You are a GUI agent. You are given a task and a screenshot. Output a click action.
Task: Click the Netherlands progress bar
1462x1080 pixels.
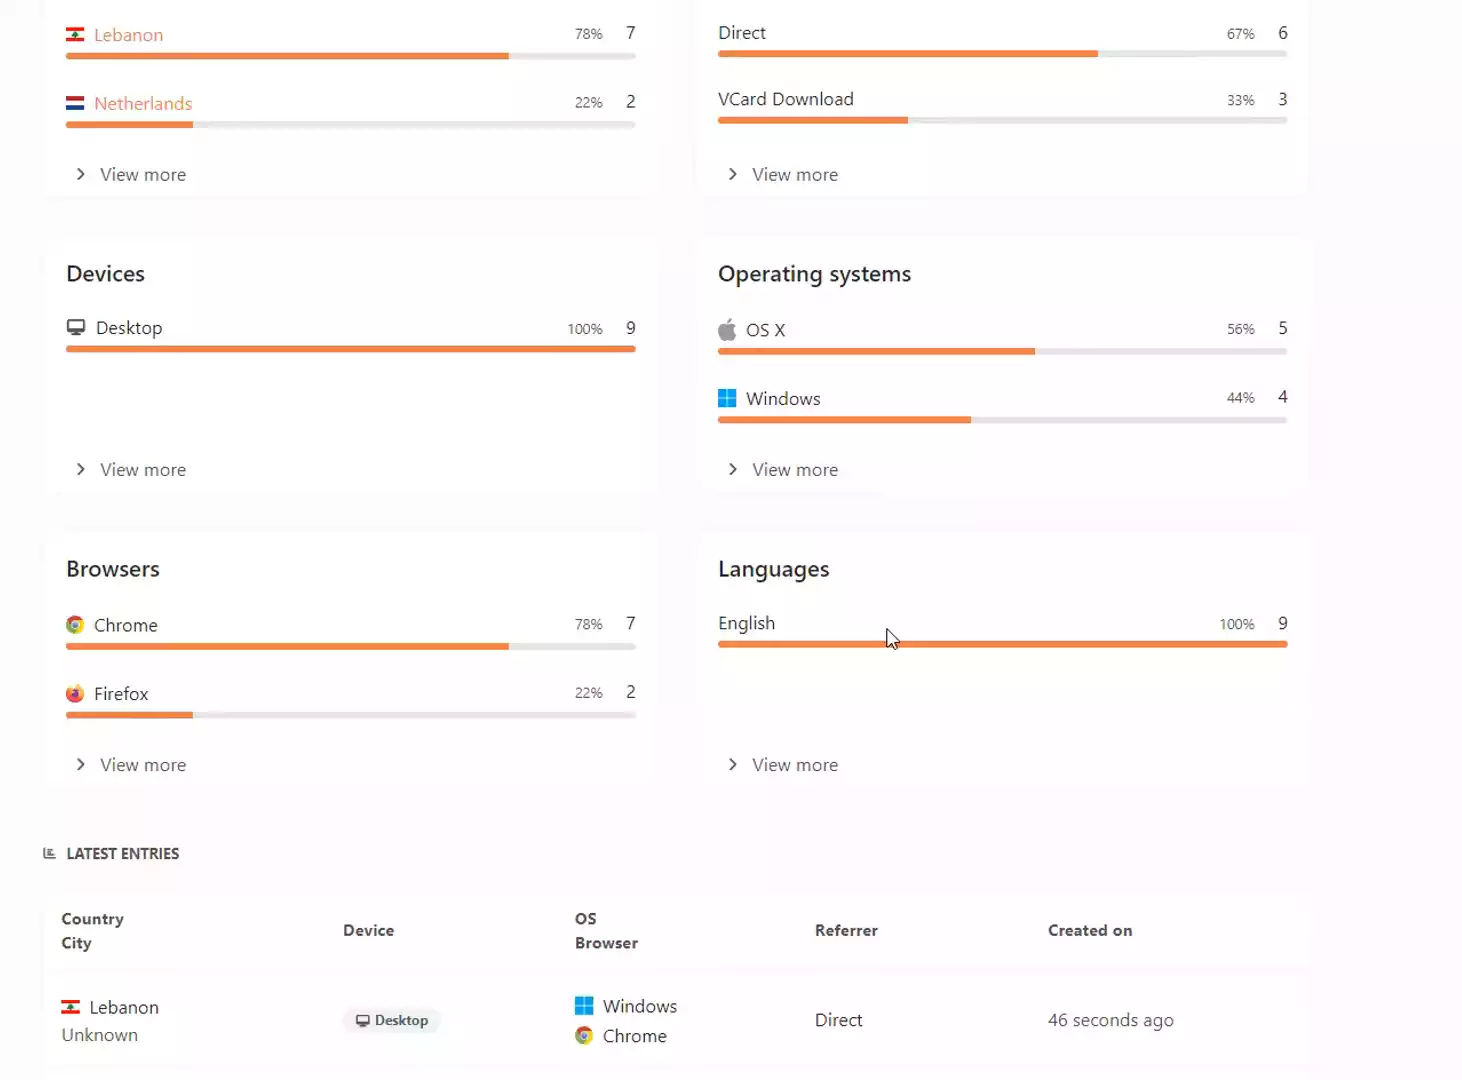pyautogui.click(x=351, y=125)
